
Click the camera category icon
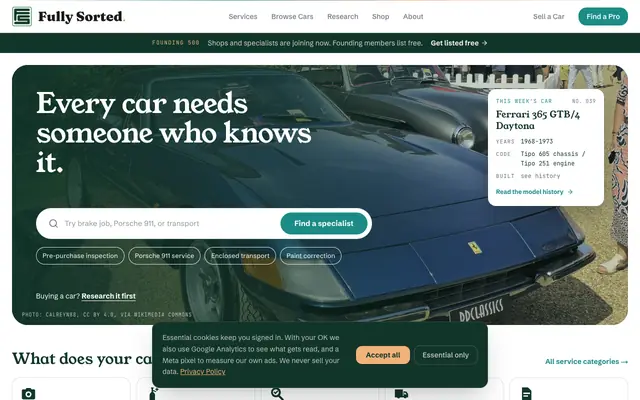[28, 393]
